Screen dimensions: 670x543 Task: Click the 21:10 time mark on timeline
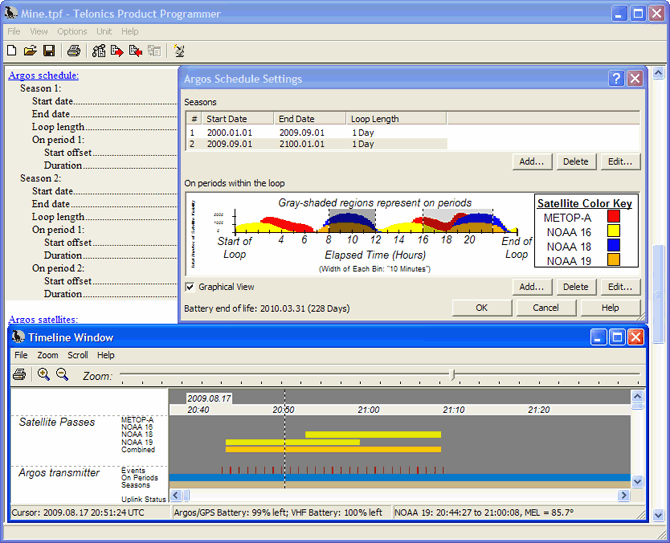453,410
